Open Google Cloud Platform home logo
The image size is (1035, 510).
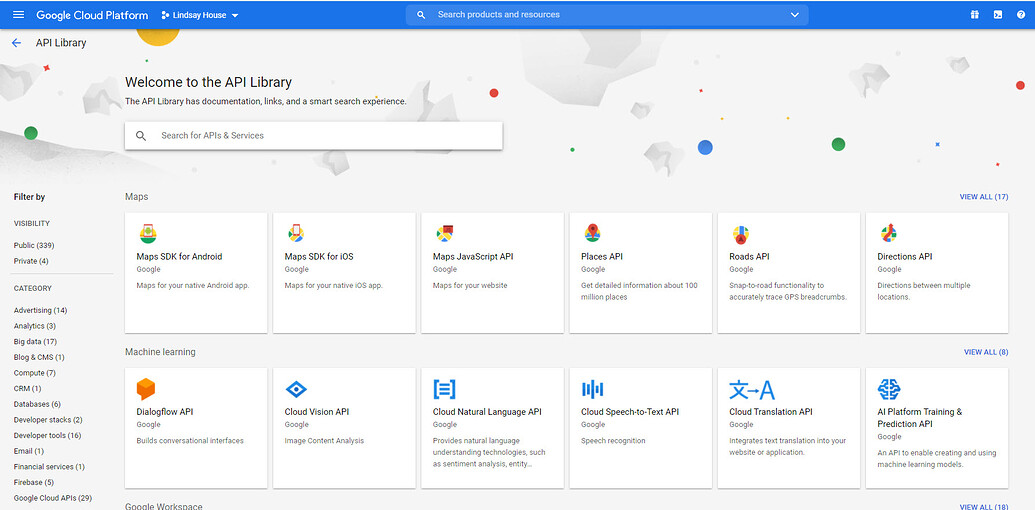tap(92, 15)
